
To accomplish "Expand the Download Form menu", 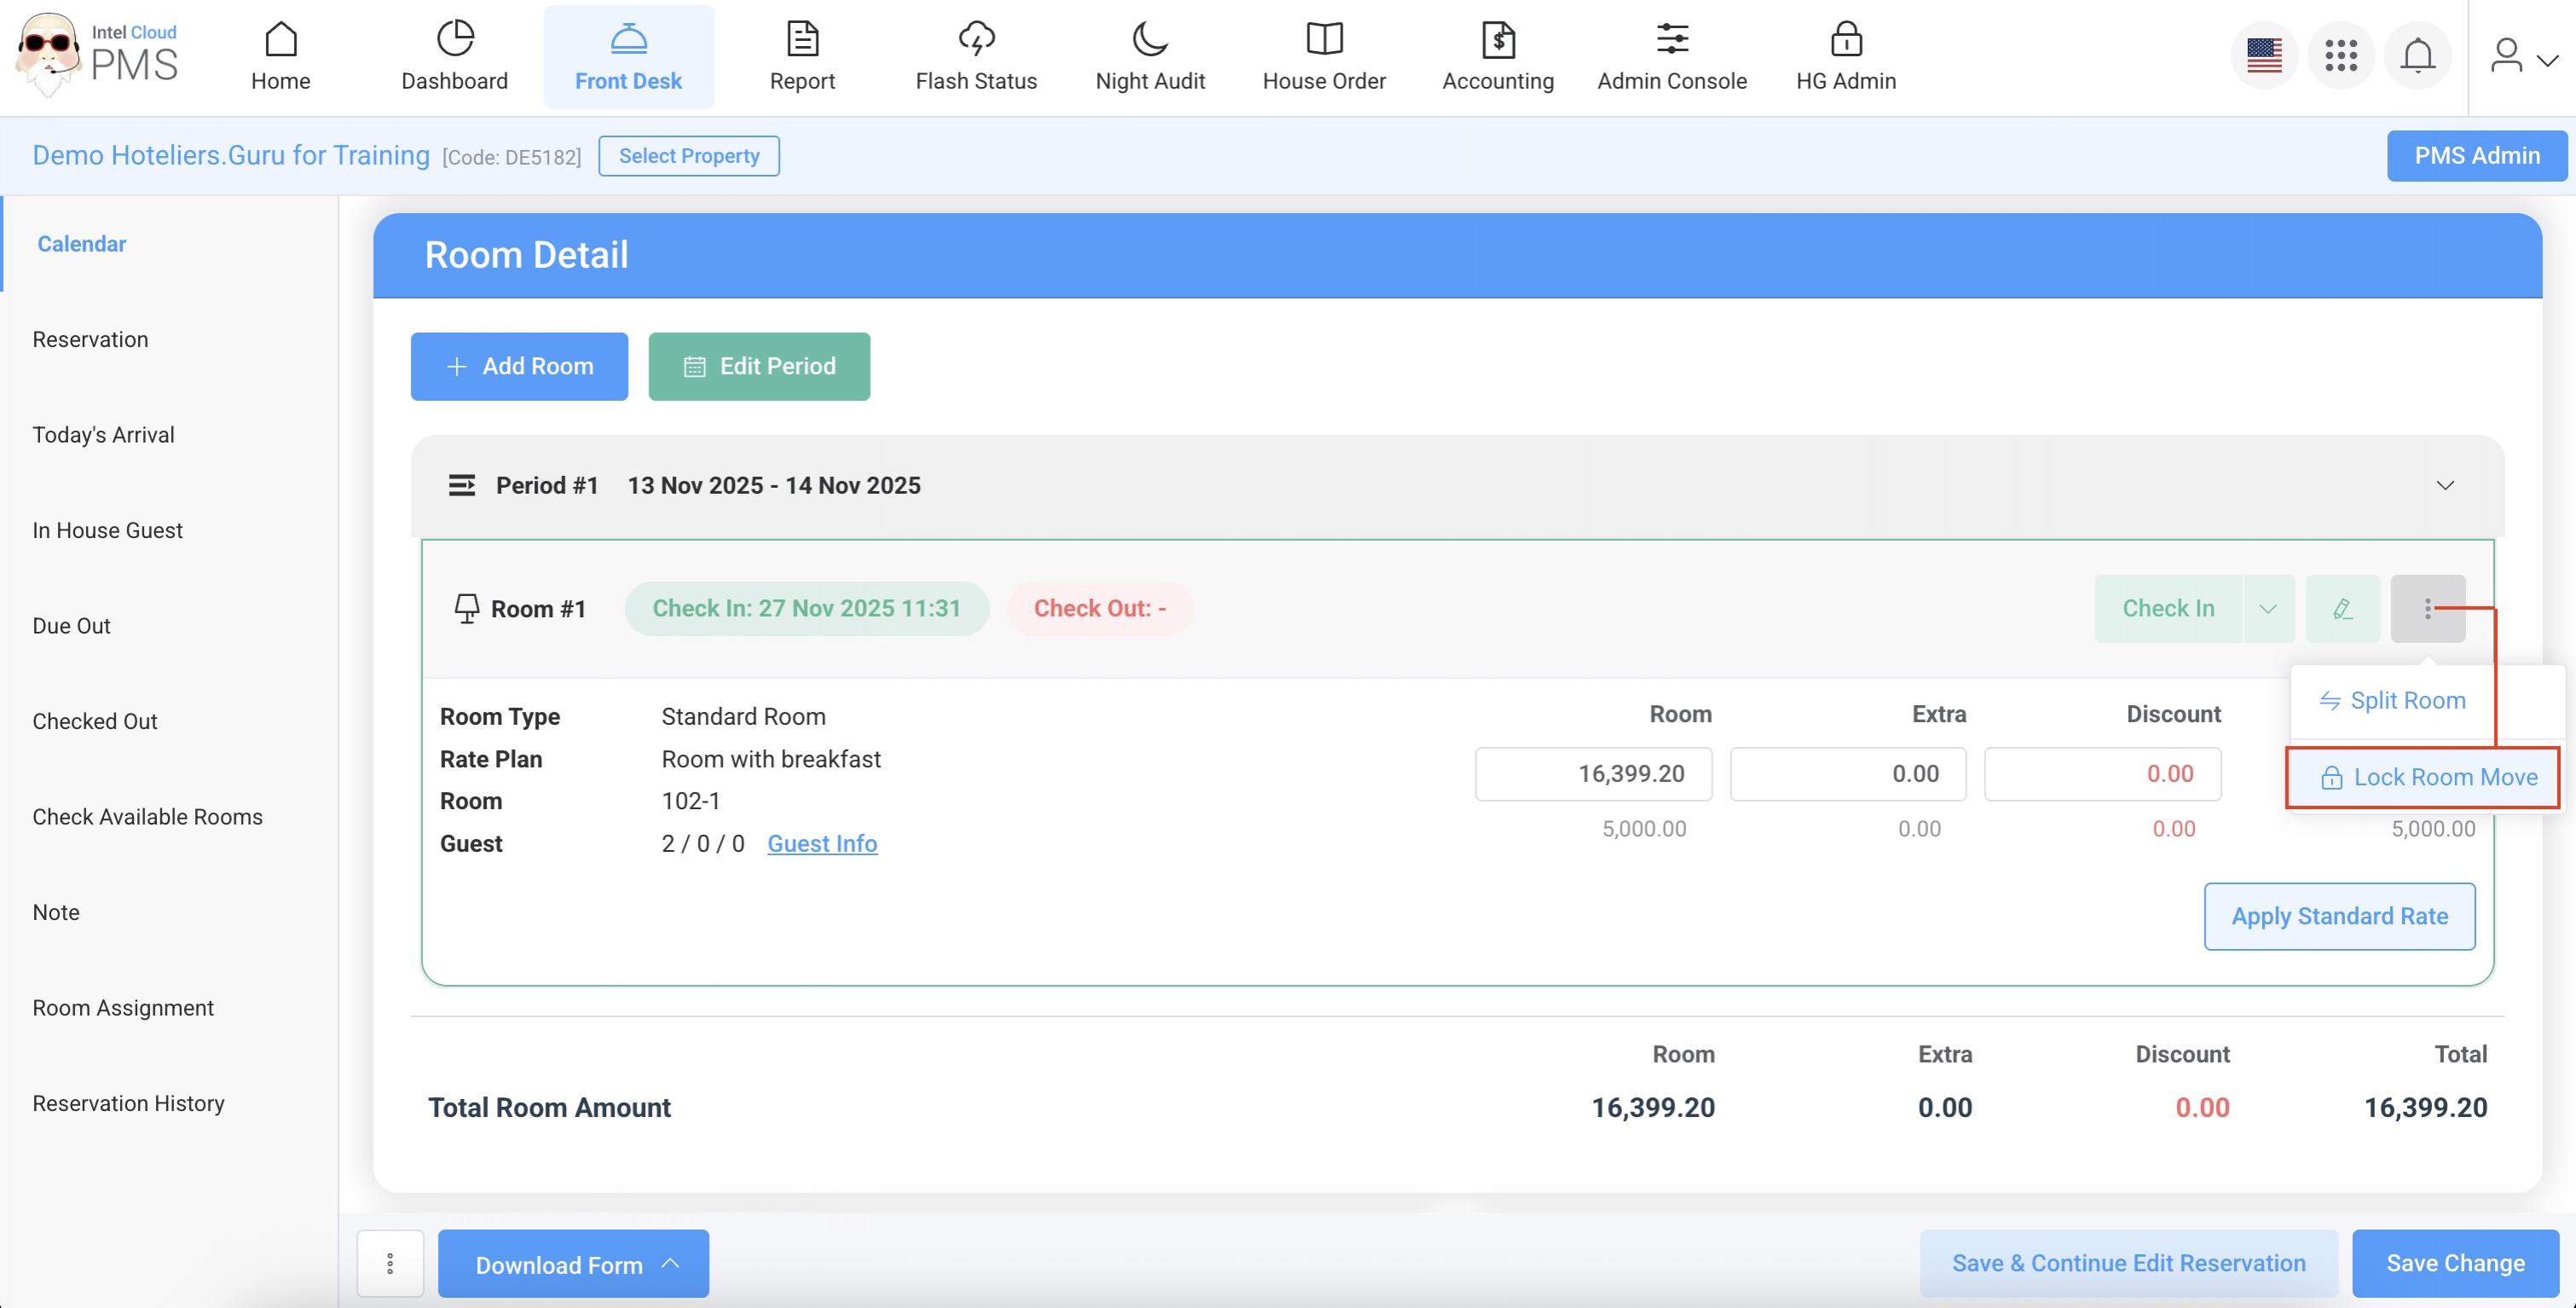I will (x=573, y=1264).
